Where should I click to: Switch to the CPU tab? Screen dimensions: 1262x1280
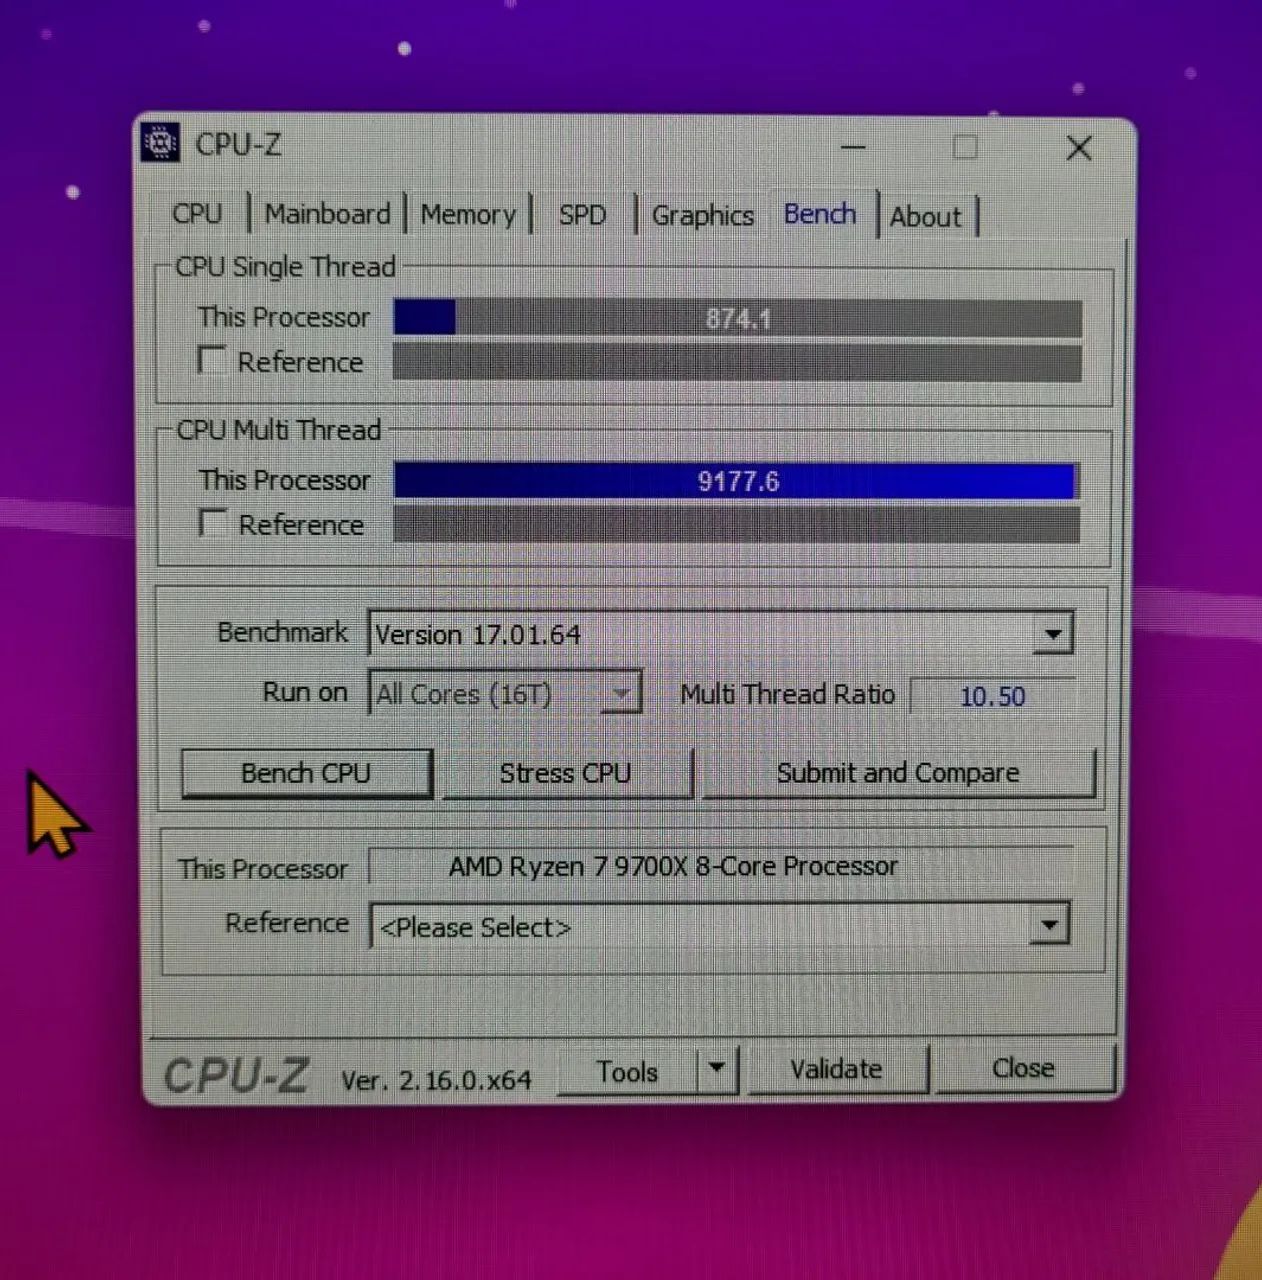click(x=197, y=214)
